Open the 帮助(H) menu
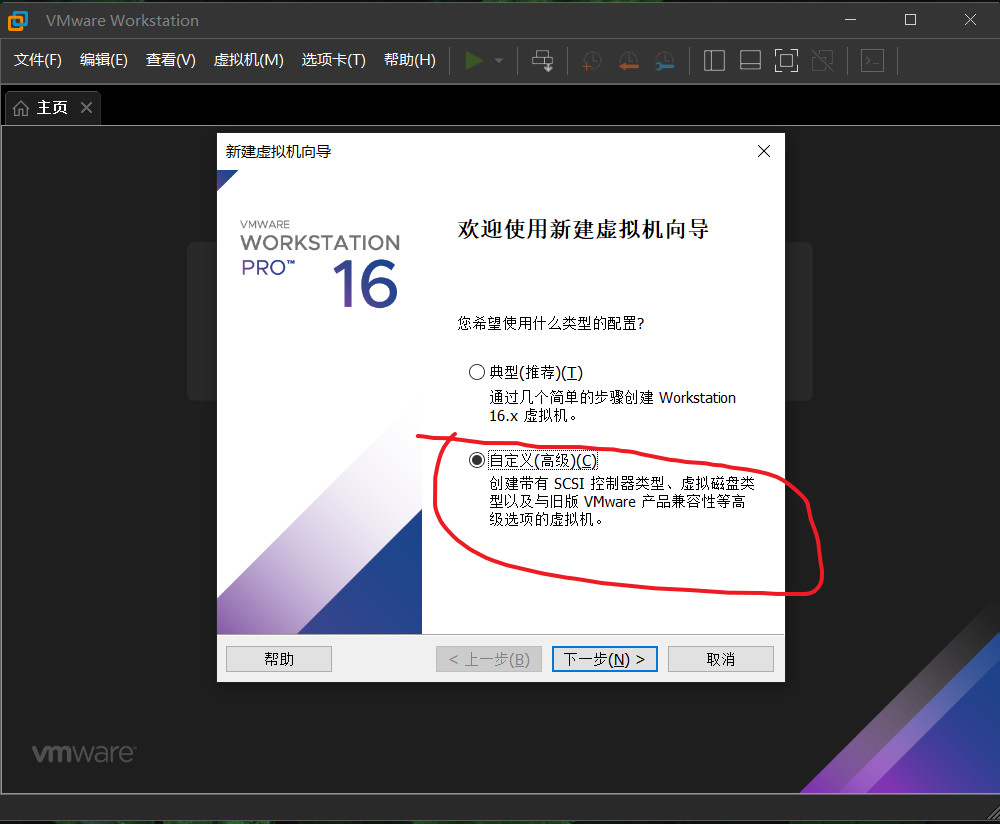Viewport: 1000px width, 824px height. click(x=409, y=60)
